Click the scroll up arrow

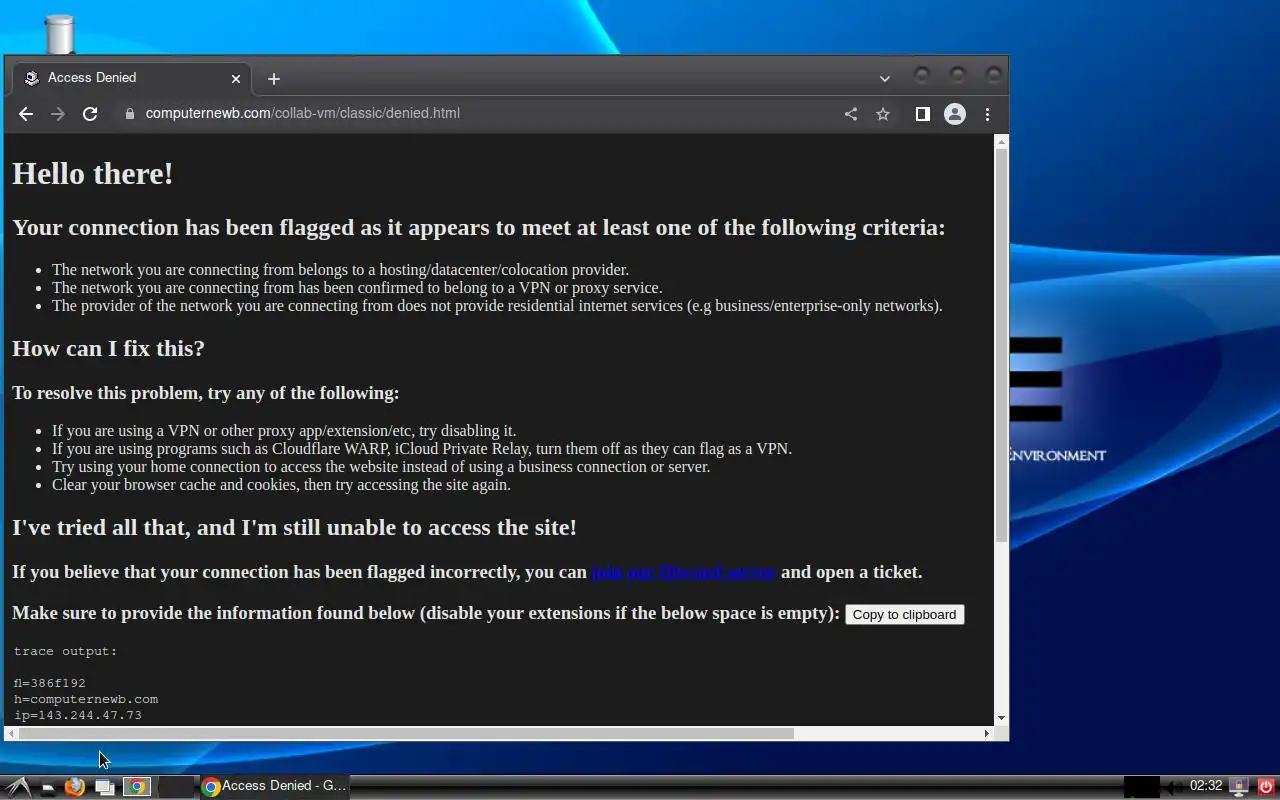pos(1002,142)
